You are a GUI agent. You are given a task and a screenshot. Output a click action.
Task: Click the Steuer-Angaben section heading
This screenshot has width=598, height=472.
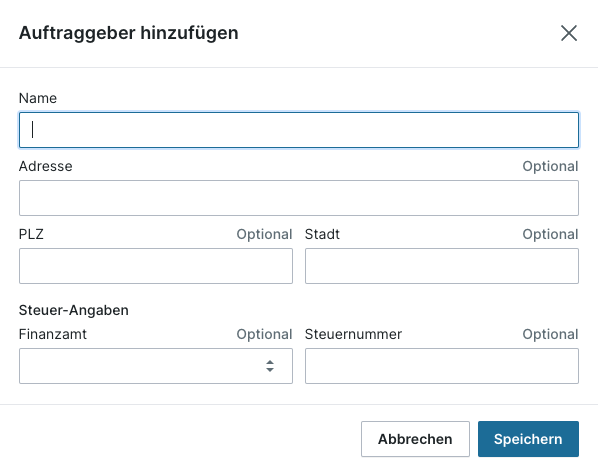tap(74, 310)
